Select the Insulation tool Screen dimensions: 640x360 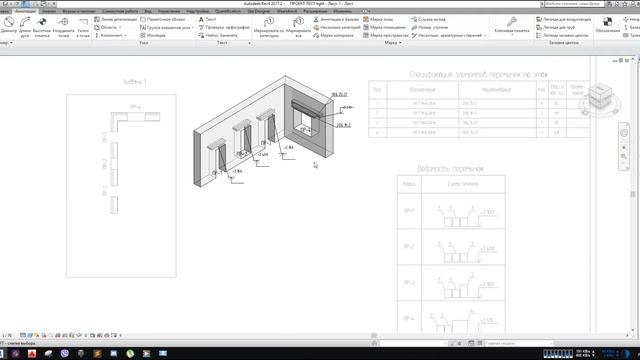153,36
